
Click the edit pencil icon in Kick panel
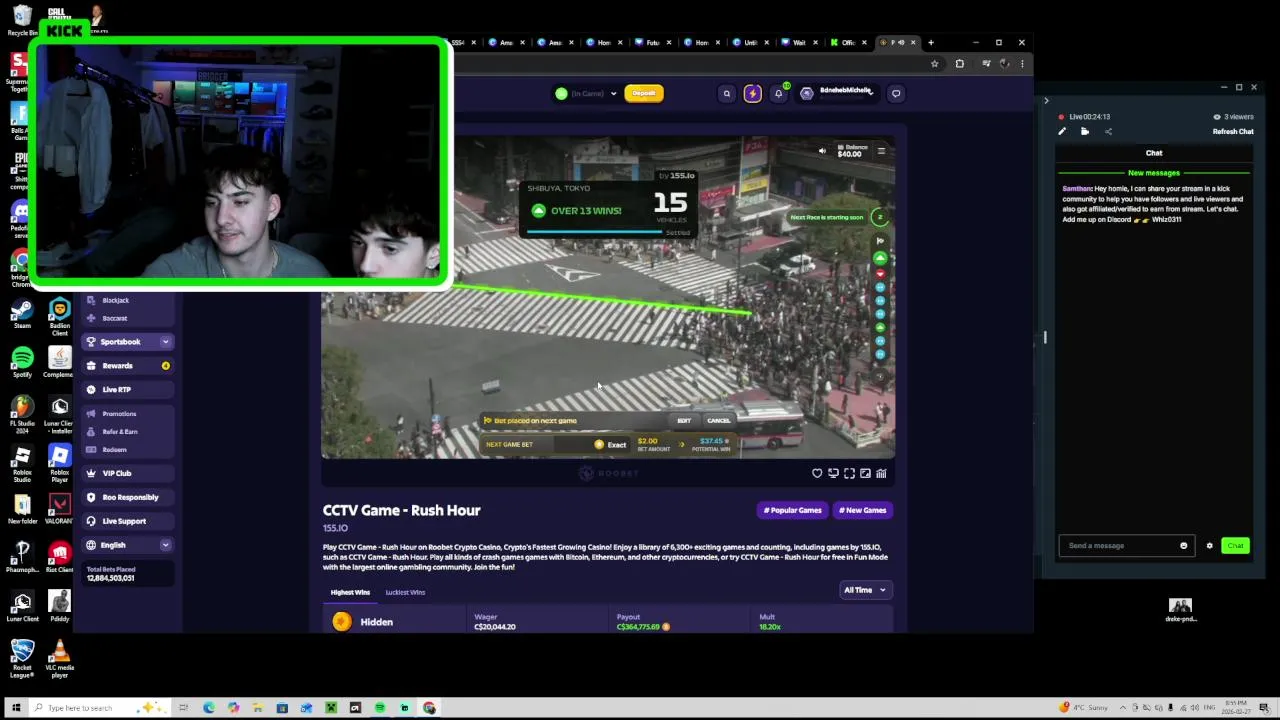(x=1062, y=132)
